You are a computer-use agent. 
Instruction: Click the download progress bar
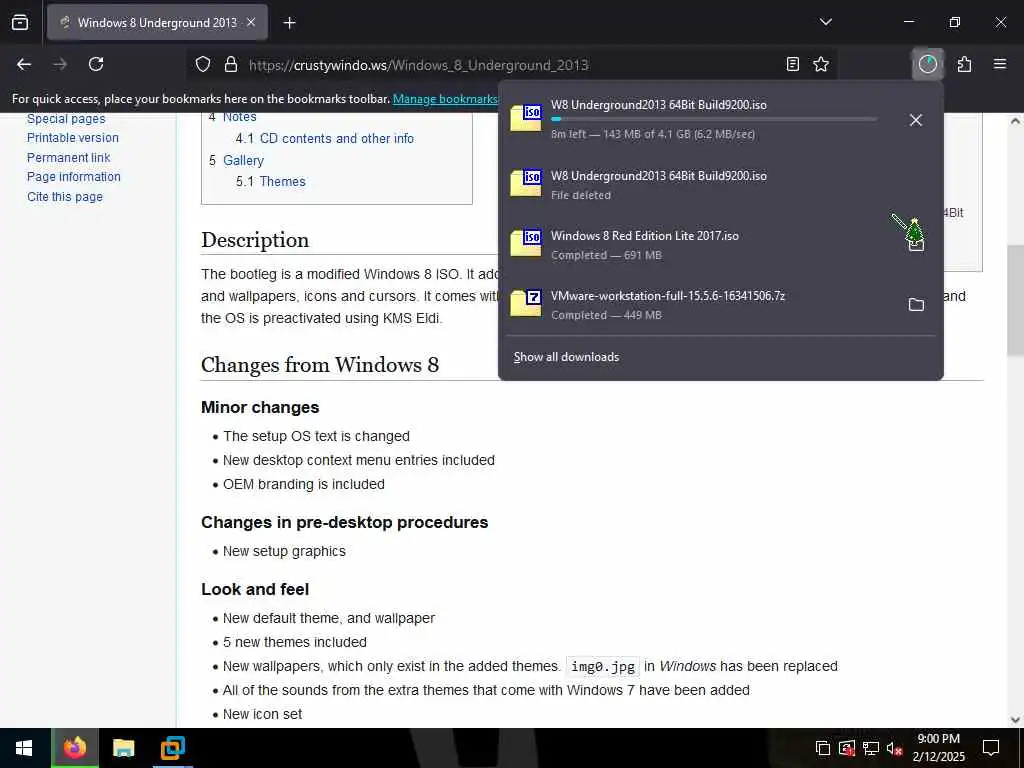(714, 119)
